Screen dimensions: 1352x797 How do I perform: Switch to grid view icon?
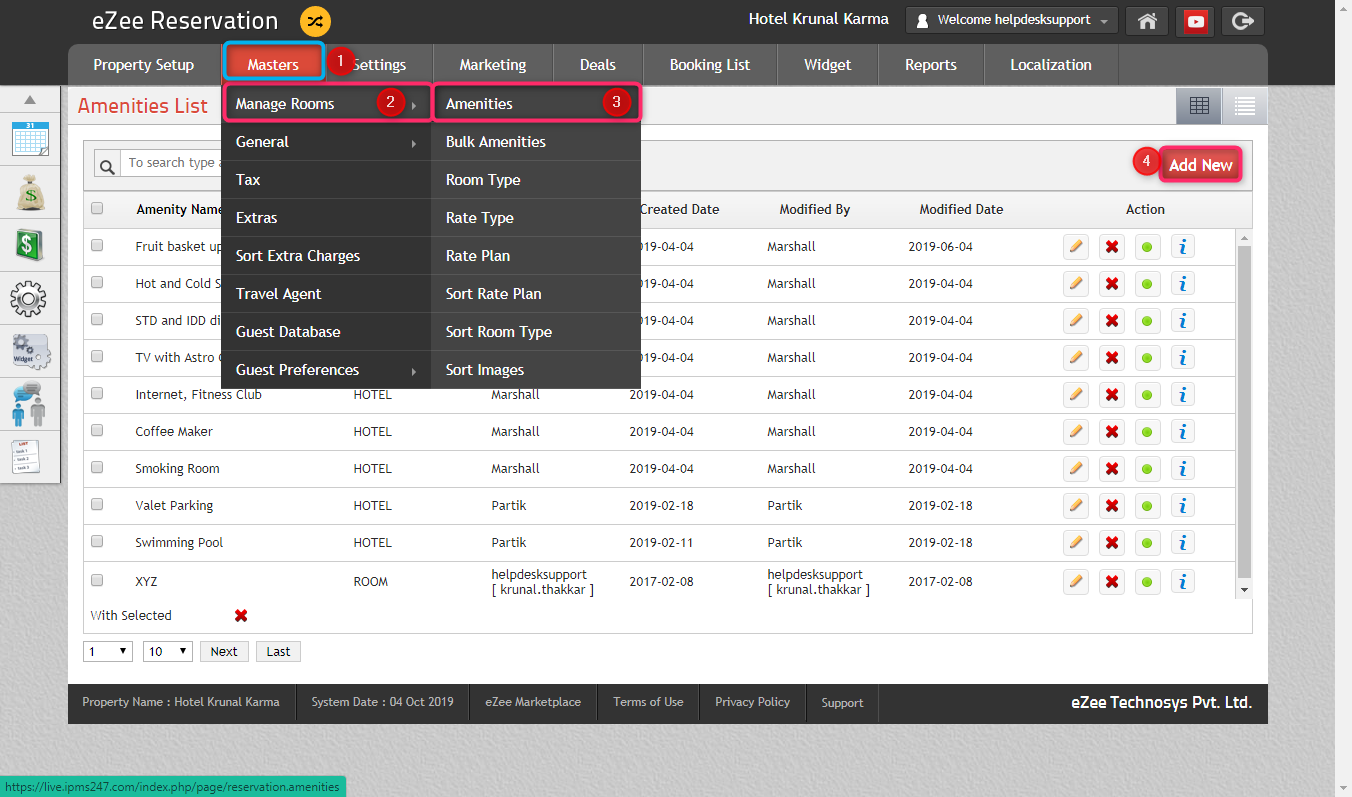pos(1199,105)
